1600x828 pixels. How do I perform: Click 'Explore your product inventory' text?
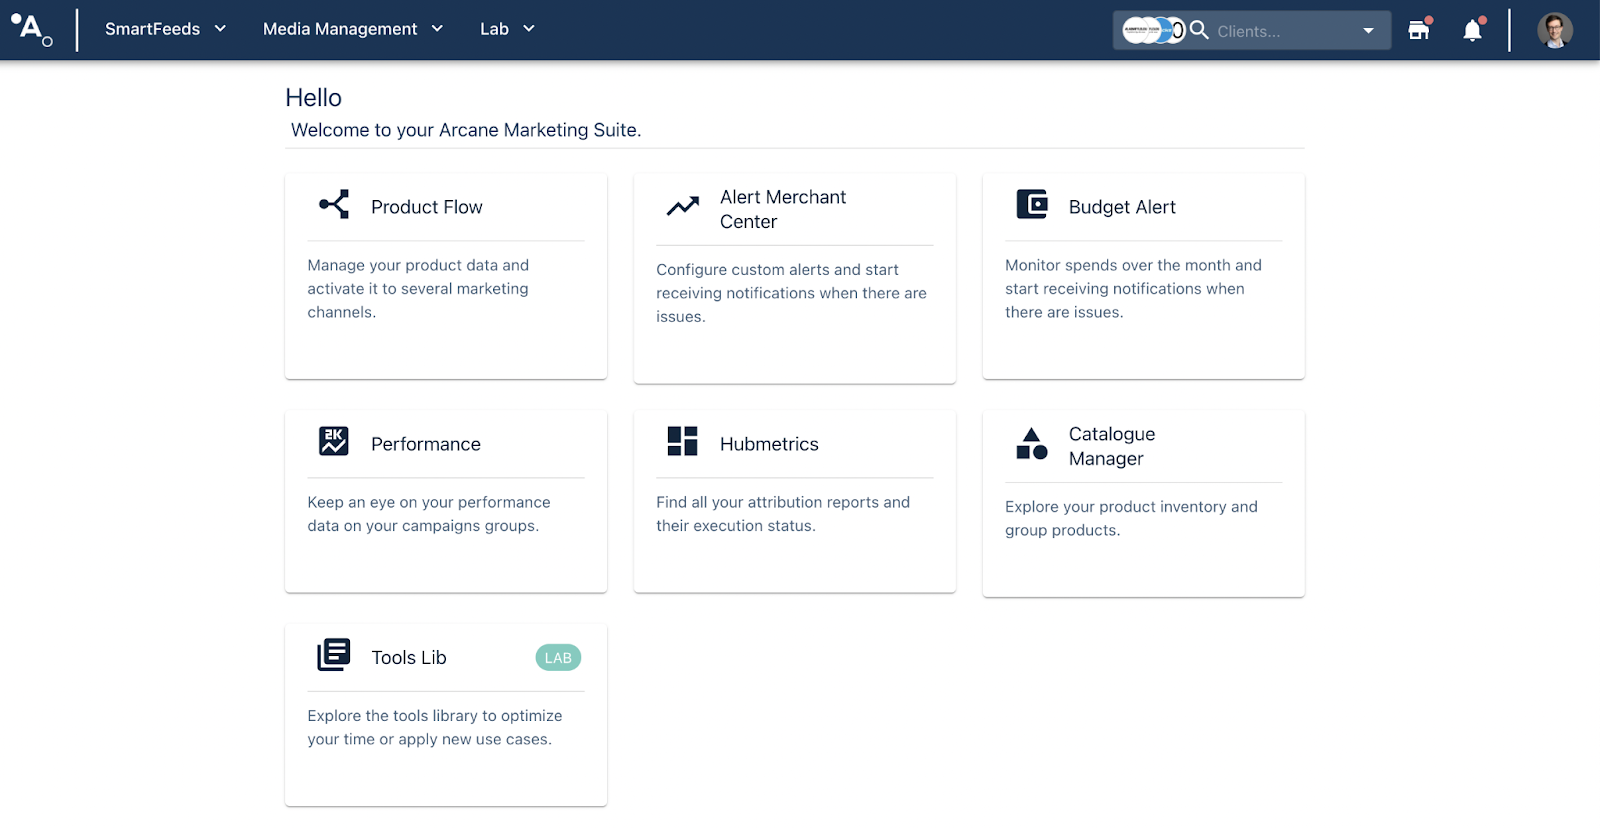(x=1131, y=519)
